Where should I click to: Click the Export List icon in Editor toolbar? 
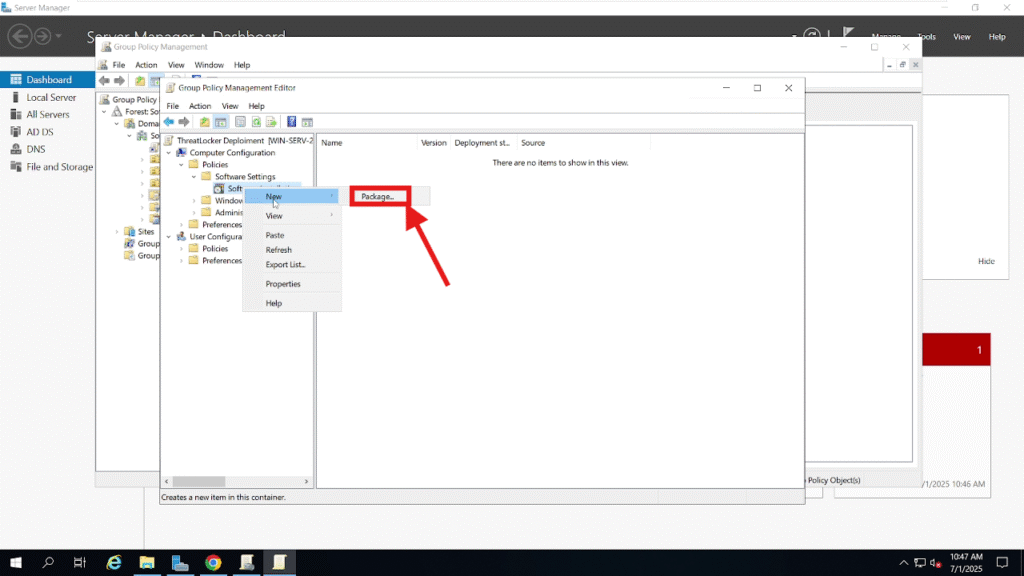(x=271, y=122)
